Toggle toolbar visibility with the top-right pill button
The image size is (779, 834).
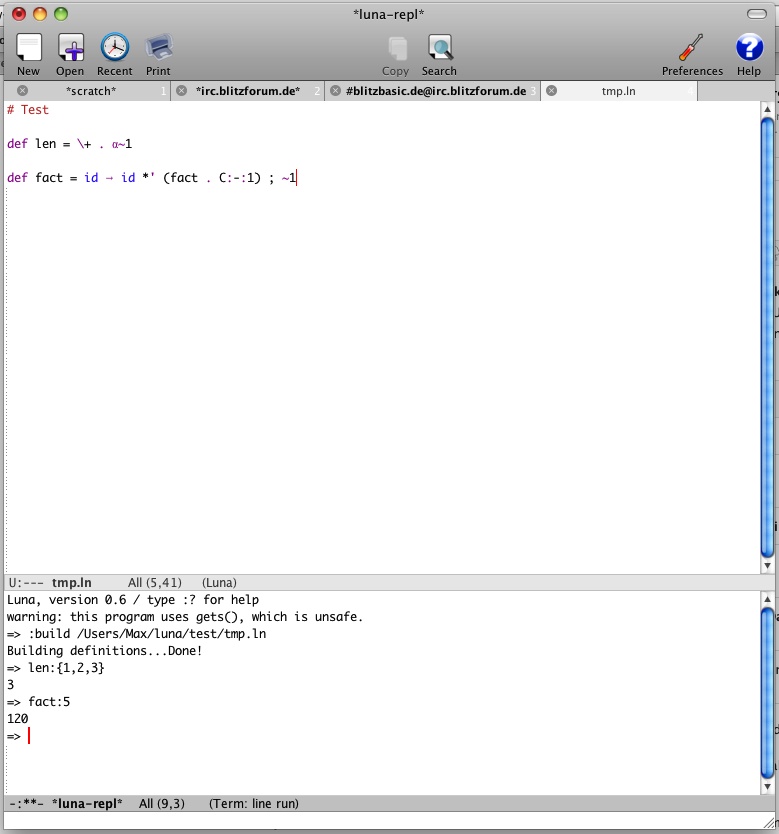756,14
